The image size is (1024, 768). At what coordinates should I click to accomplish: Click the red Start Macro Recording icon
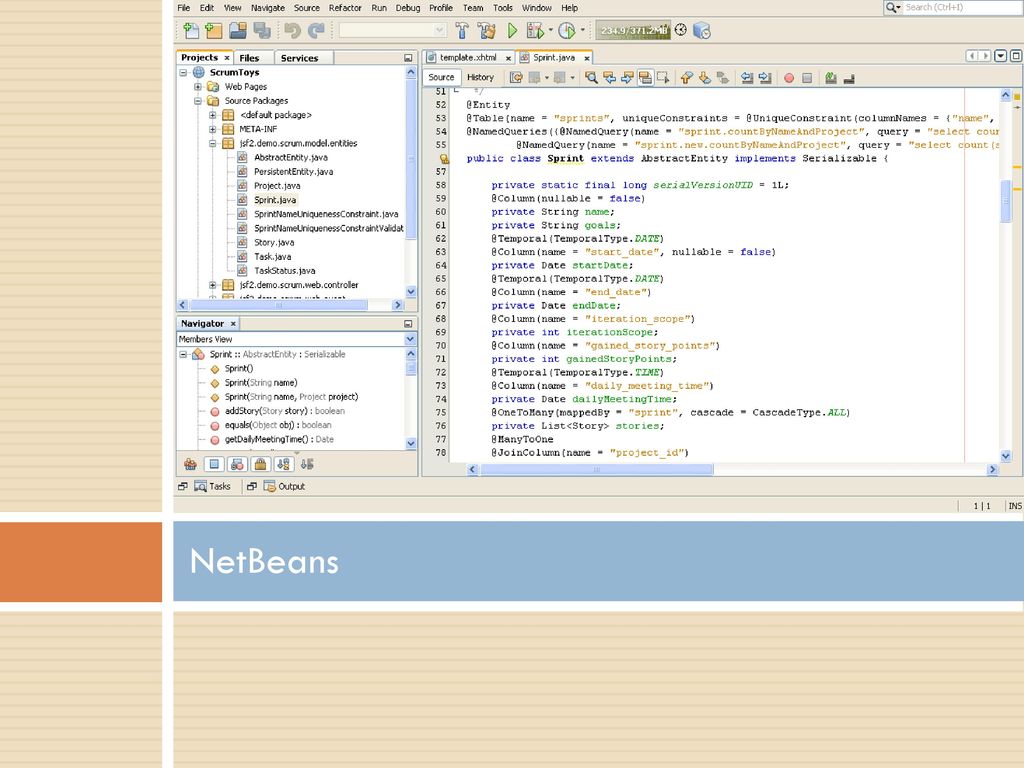(789, 78)
